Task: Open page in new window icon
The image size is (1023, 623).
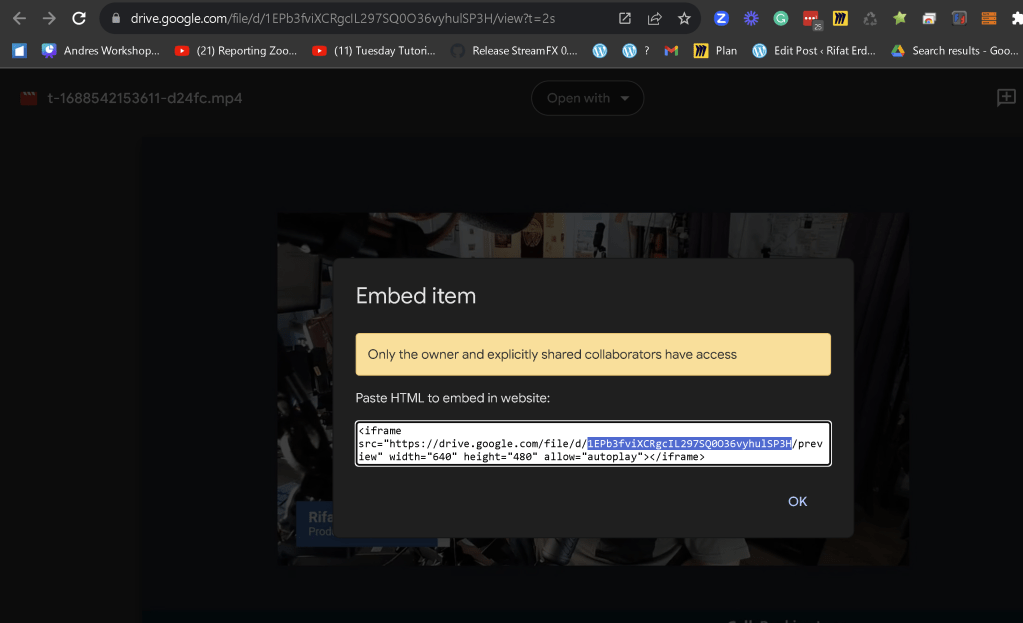Action: 624,18
